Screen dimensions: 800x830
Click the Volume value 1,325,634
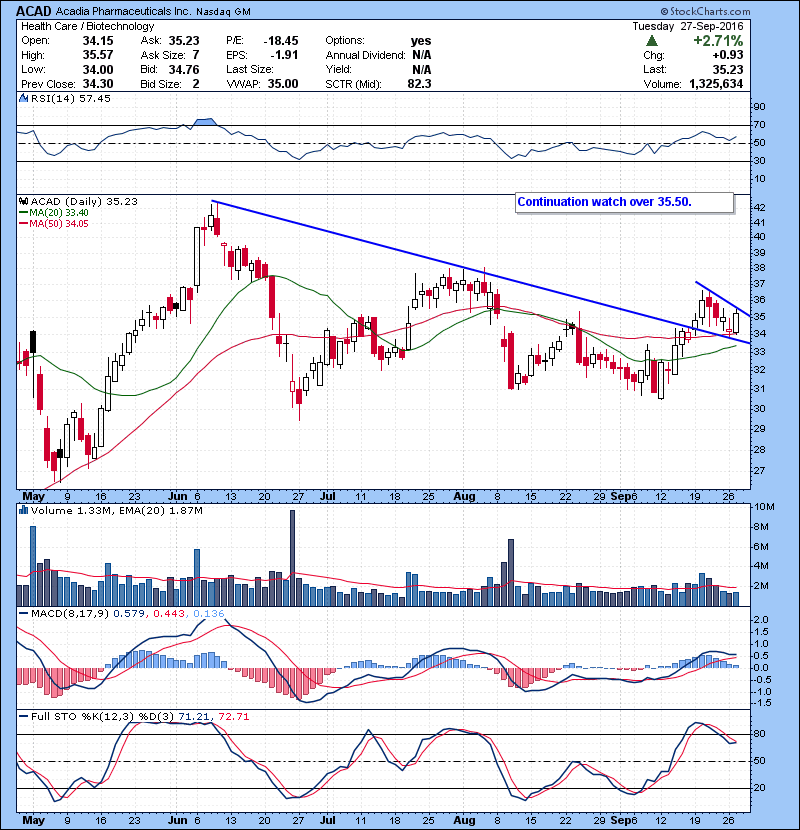[x=716, y=84]
